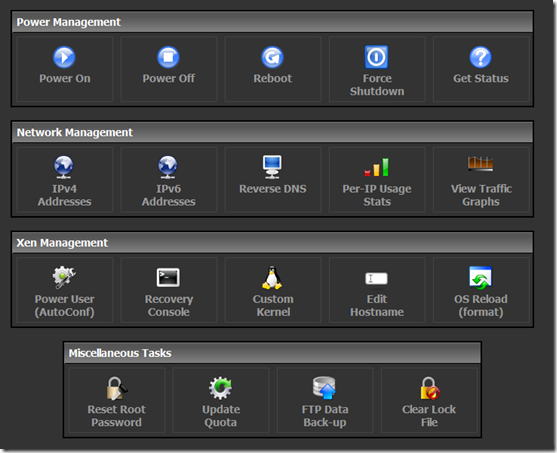
Task: Open Reverse DNS monitor icon
Action: (272, 167)
